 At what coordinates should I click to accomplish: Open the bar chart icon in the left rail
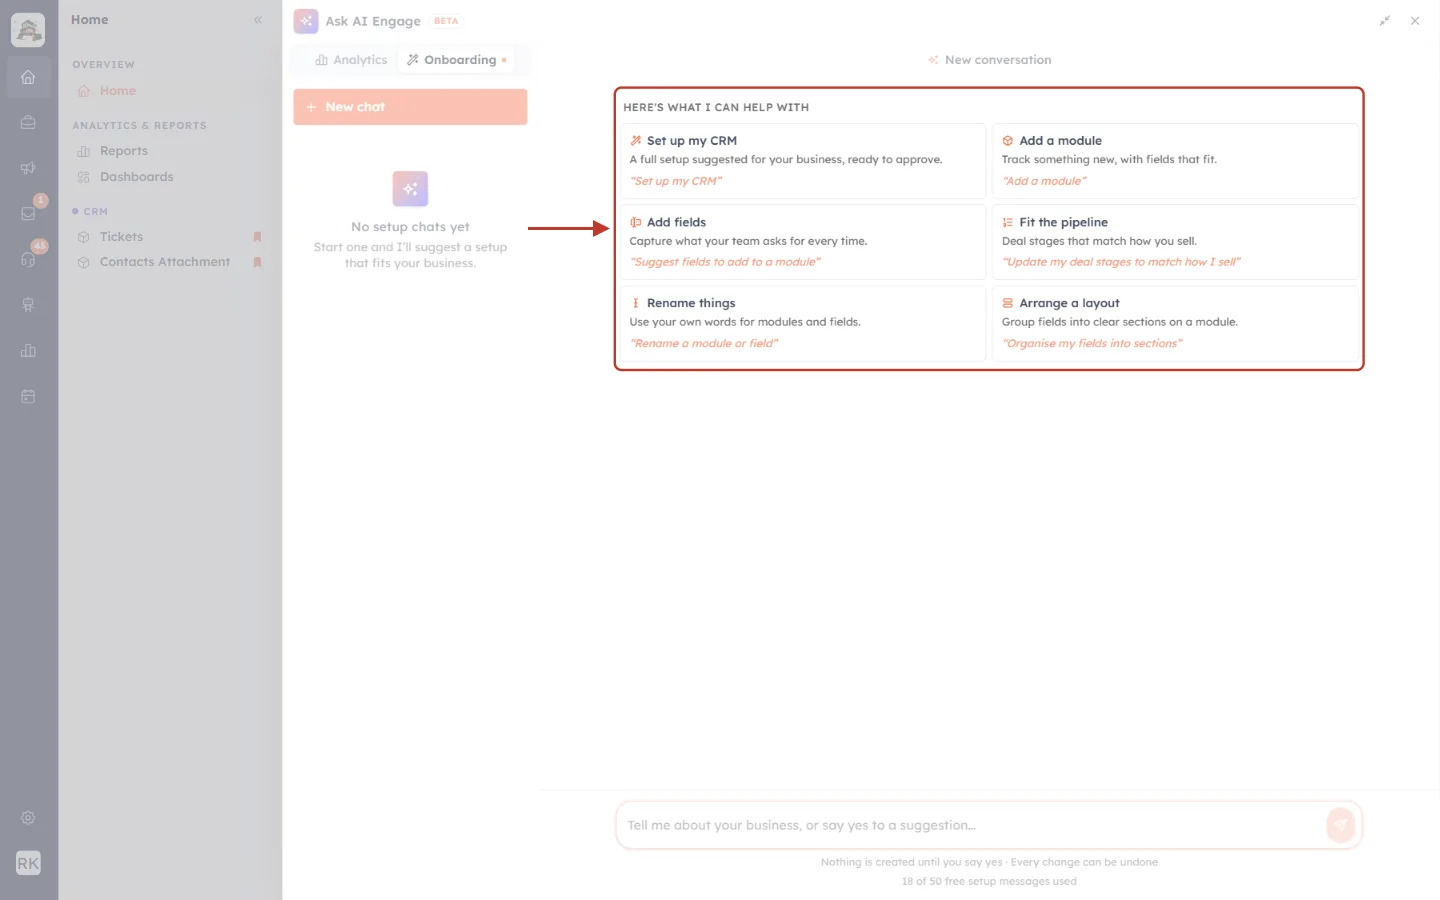pos(28,351)
